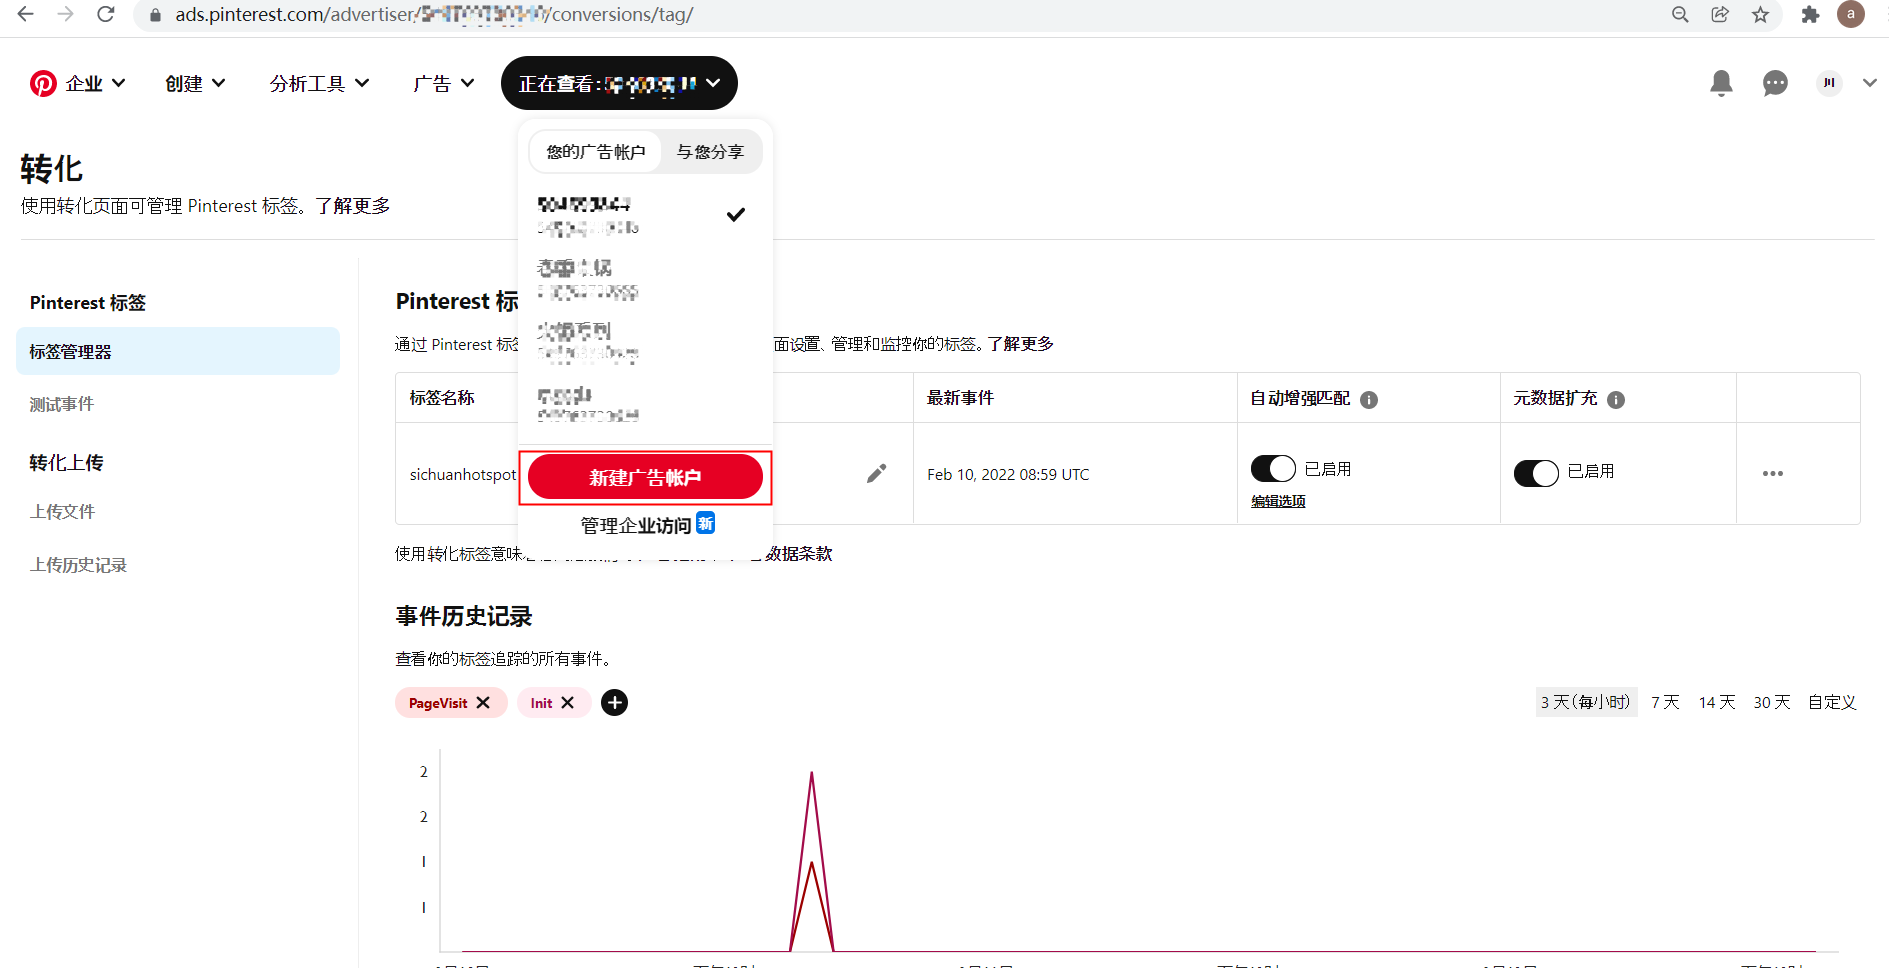Click the browser forward arrow

click(x=65, y=14)
